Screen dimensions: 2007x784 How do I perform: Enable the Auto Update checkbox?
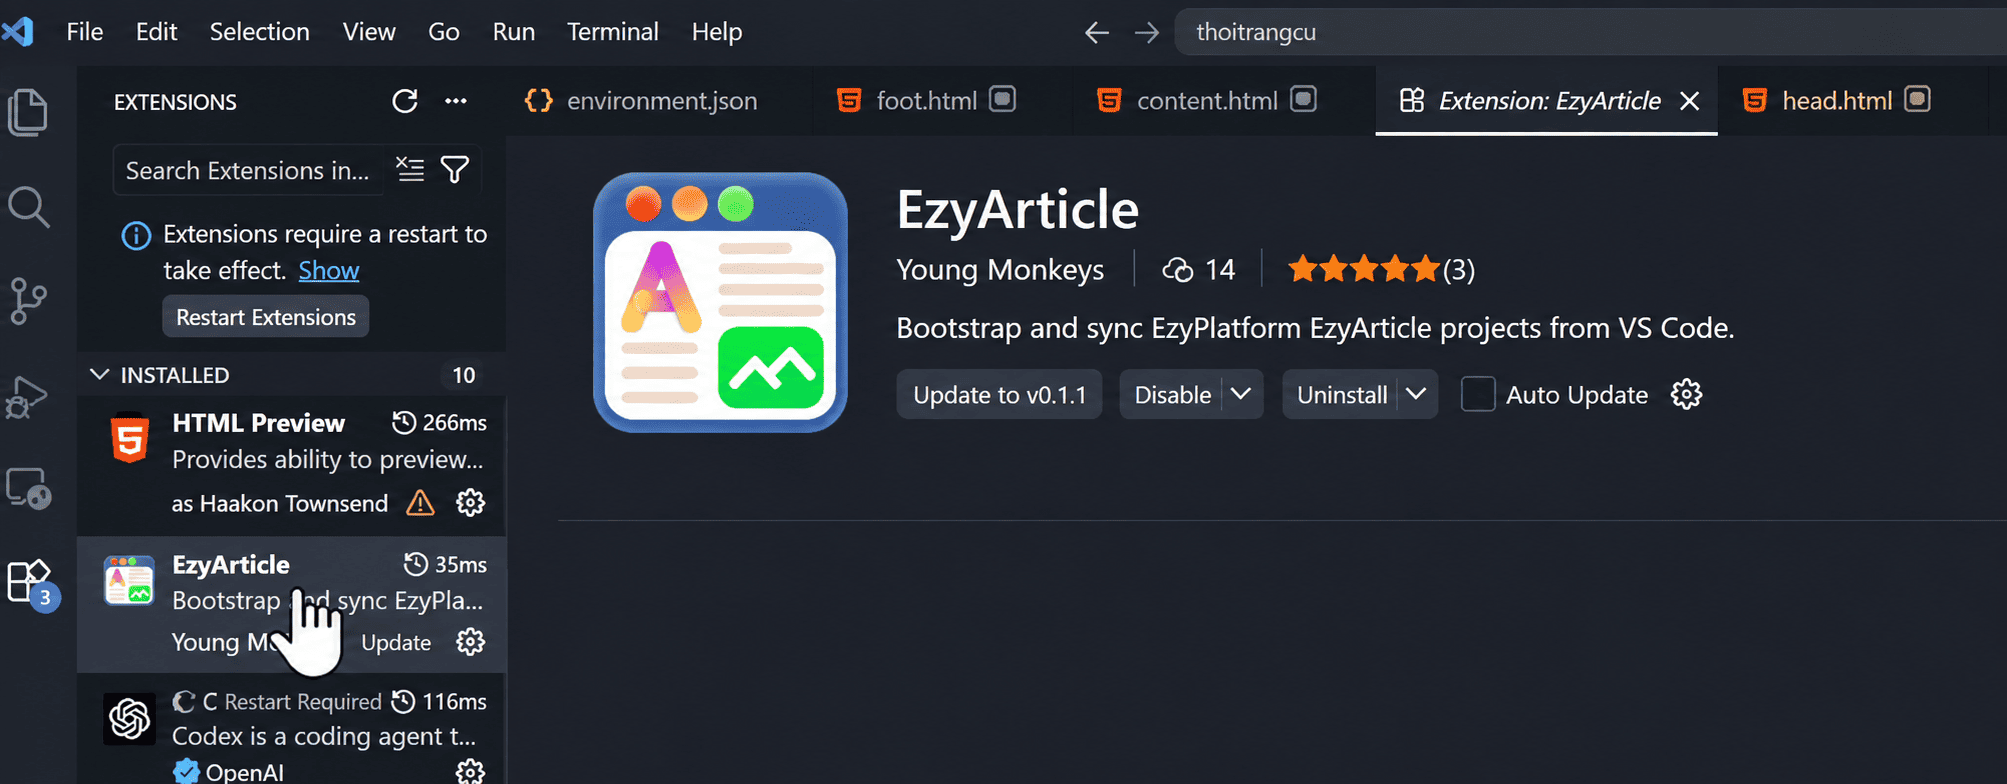pos(1478,395)
